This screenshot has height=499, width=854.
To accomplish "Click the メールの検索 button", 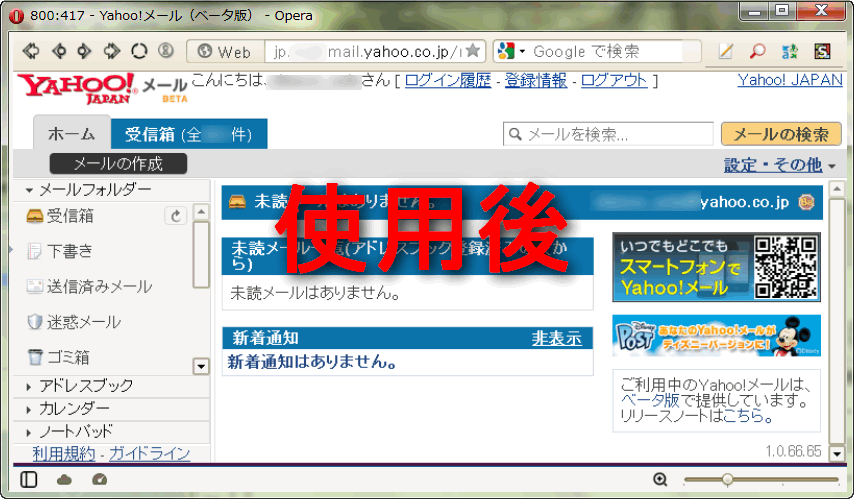I will (x=781, y=134).
